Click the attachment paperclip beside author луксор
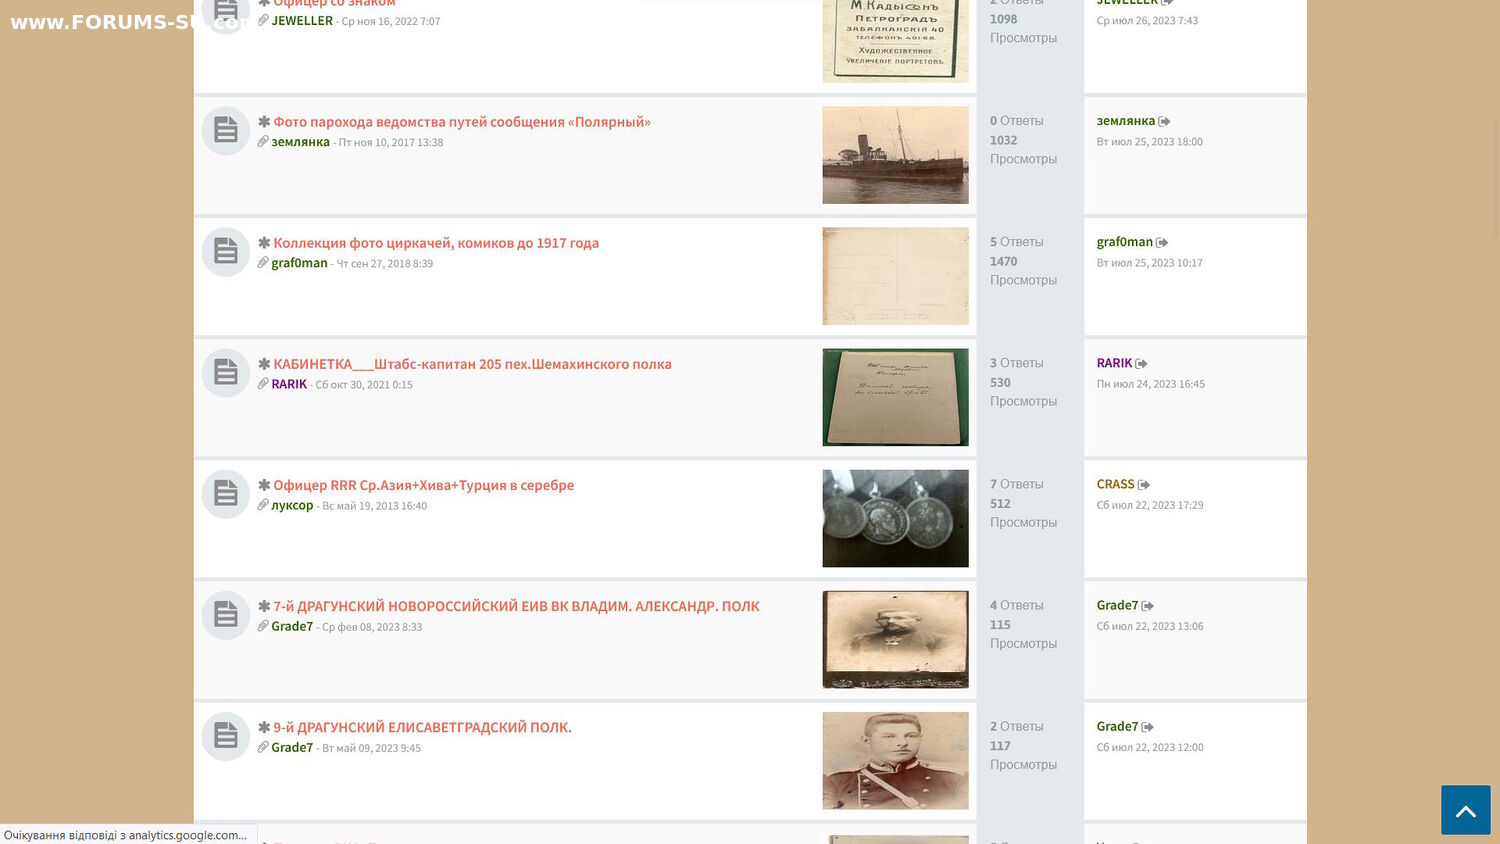 click(263, 505)
